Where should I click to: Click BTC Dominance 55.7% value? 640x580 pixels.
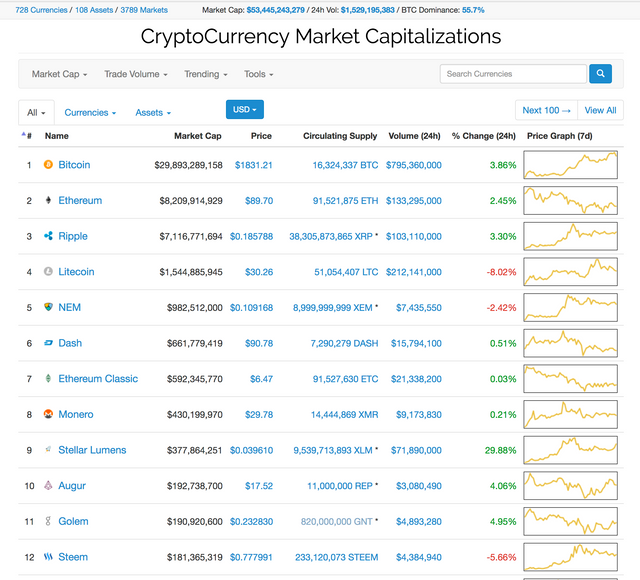473,10
